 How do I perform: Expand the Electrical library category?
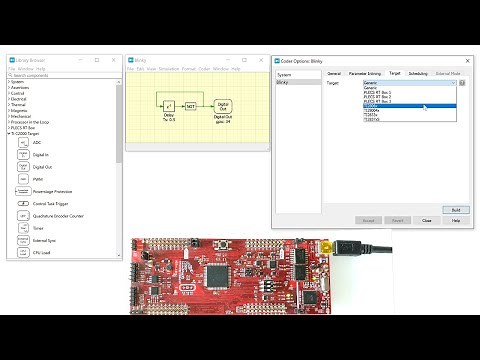(9, 99)
